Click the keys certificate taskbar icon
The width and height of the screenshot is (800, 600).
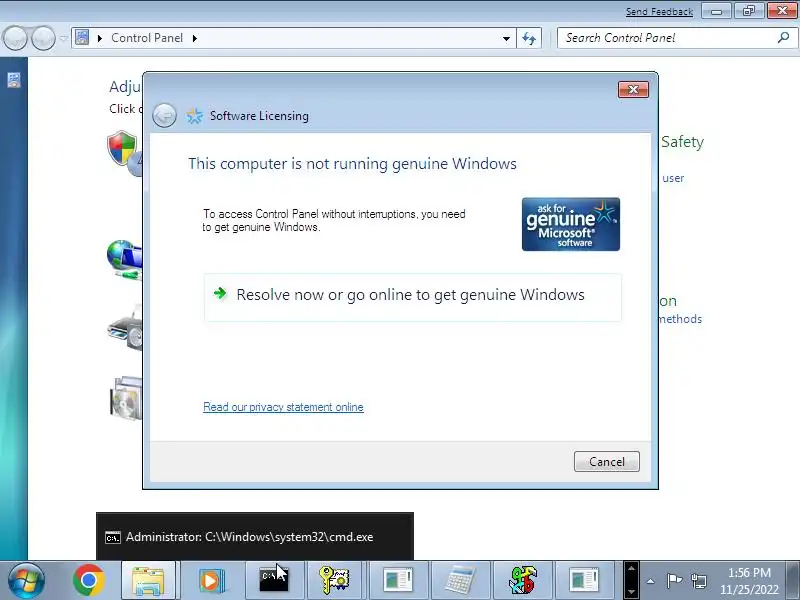pos(335,580)
